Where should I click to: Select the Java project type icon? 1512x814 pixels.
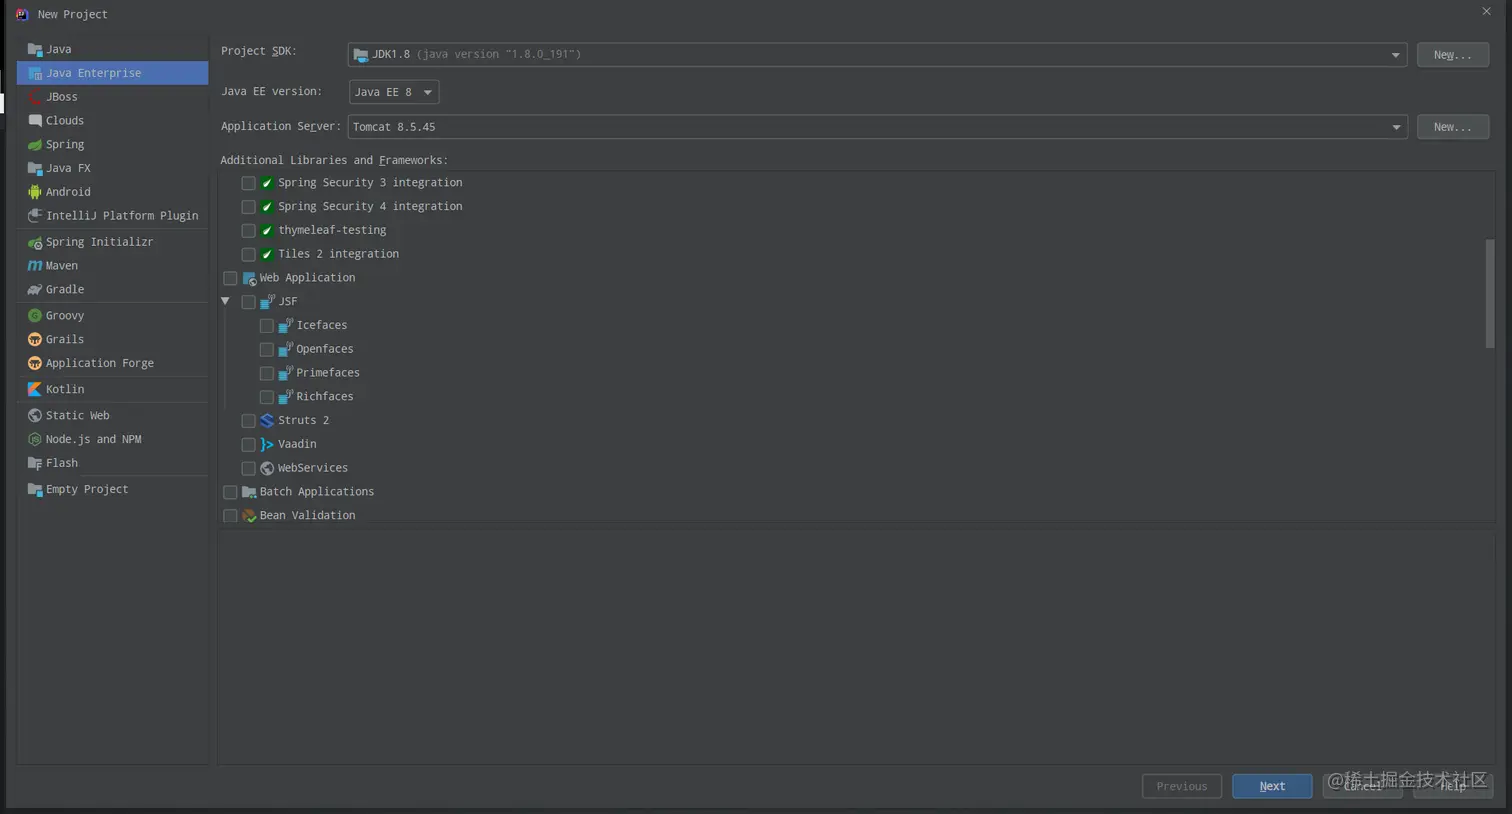[35, 49]
